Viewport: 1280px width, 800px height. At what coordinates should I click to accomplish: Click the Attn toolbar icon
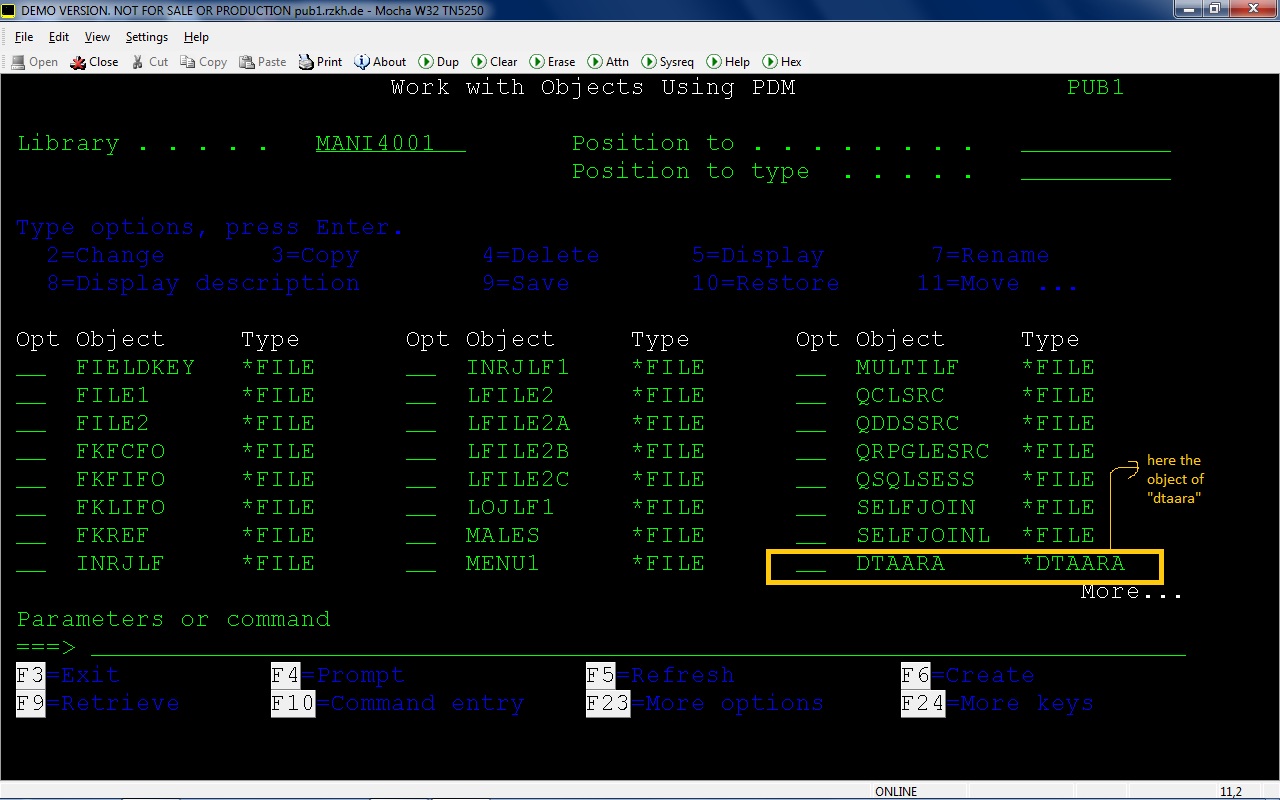pyautogui.click(x=607, y=61)
